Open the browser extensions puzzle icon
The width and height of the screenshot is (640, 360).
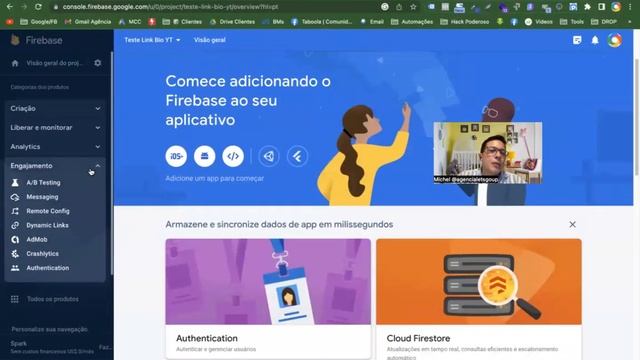pos(587,7)
